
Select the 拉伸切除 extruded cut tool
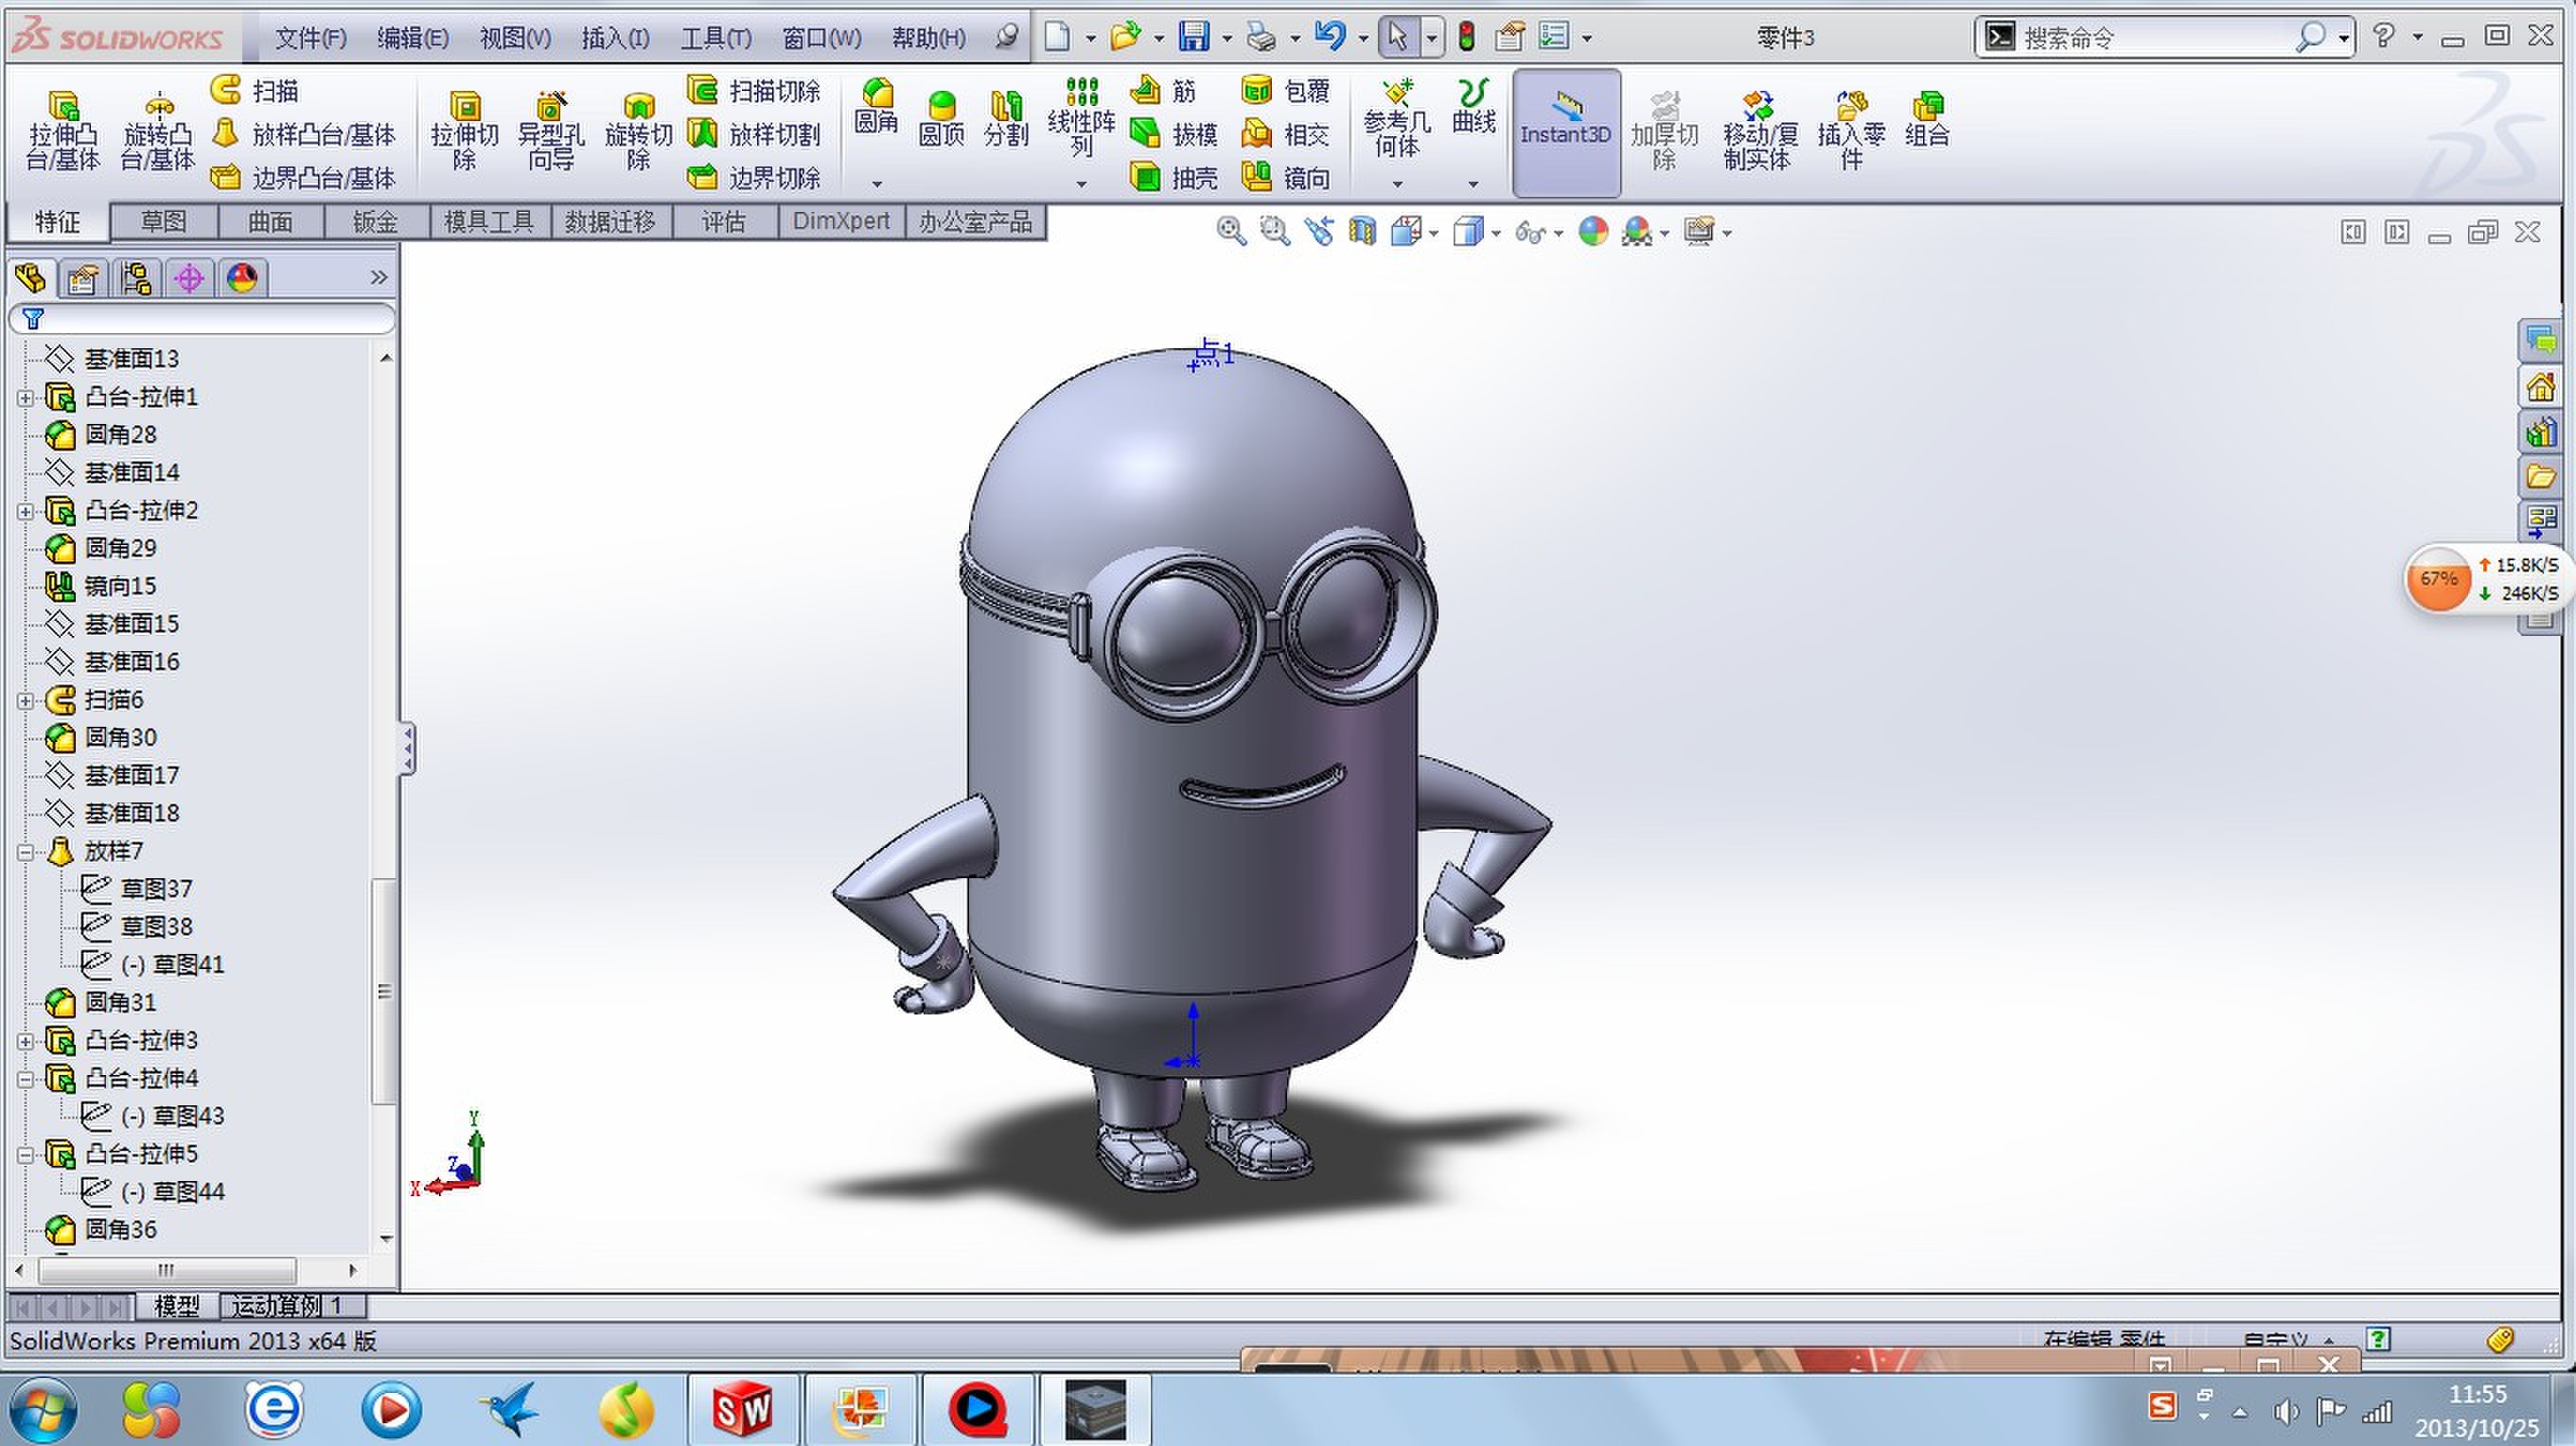pyautogui.click(x=464, y=130)
